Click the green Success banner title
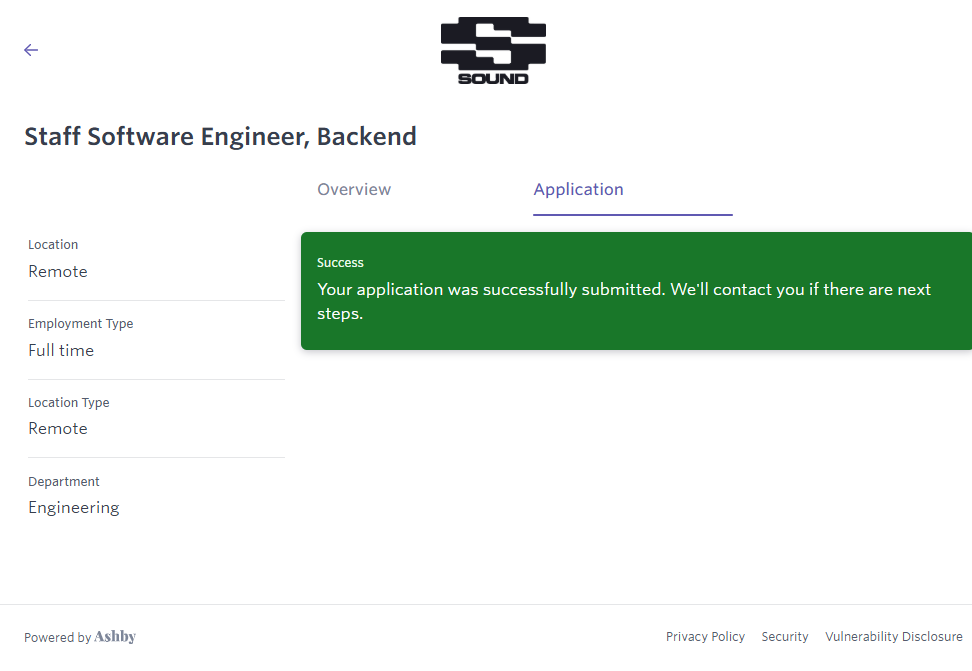The width and height of the screenshot is (972, 671). coord(340,263)
